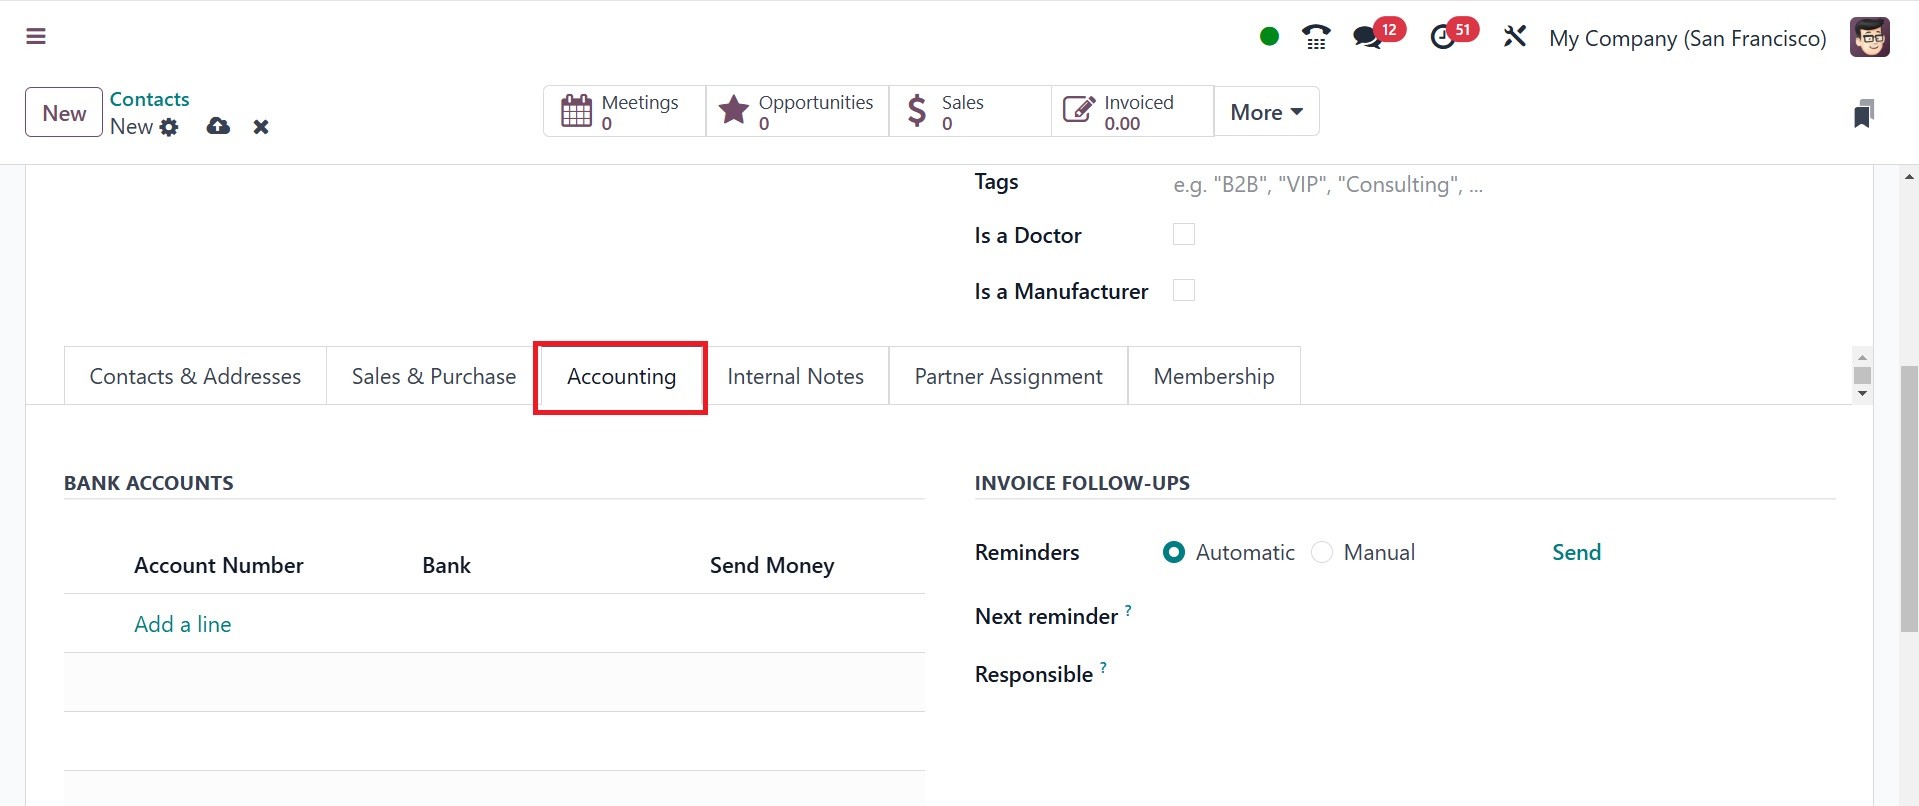1919x806 pixels.
Task: Click the bookmark icon at the top right
Action: [1863, 114]
